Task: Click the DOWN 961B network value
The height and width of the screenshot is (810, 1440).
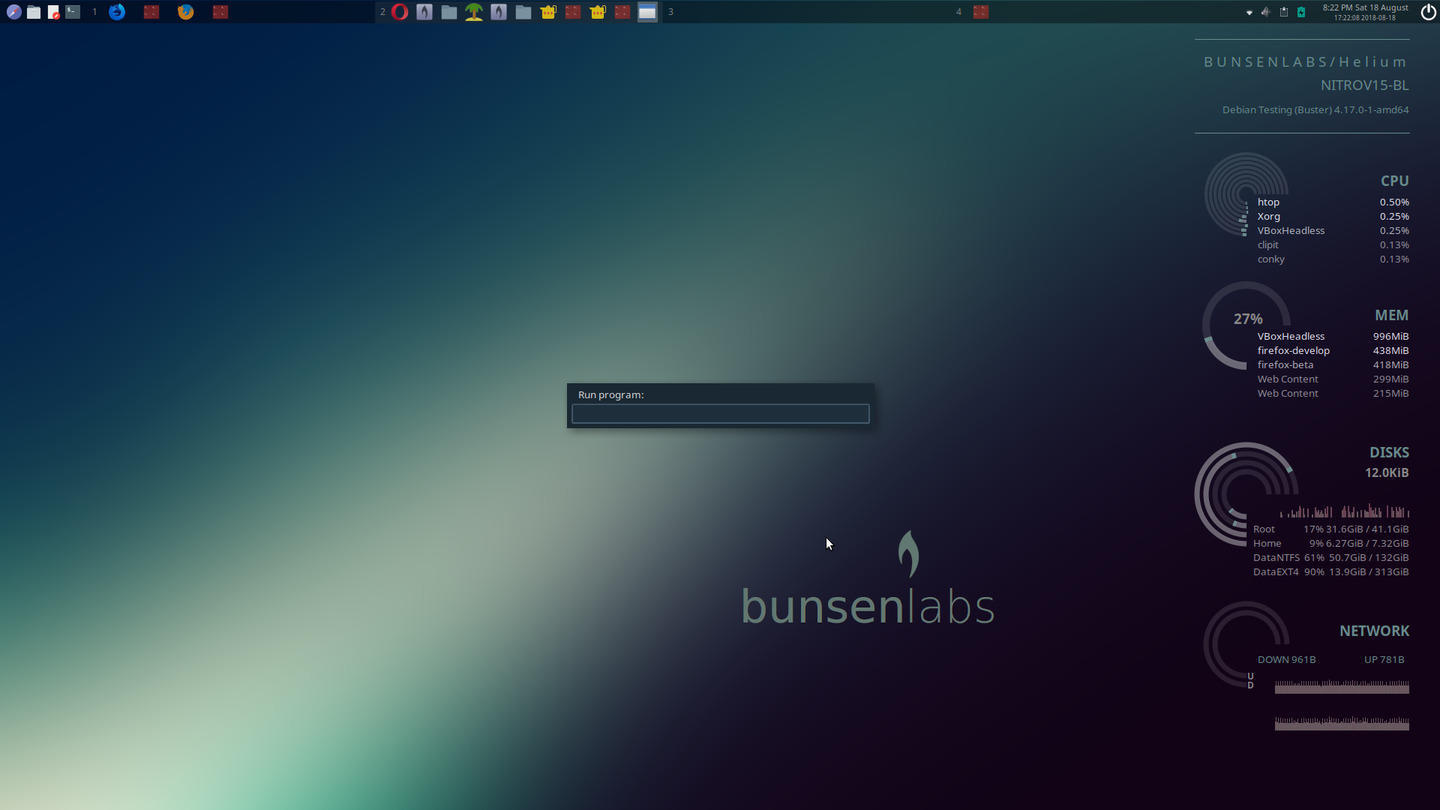Action: 1287,660
